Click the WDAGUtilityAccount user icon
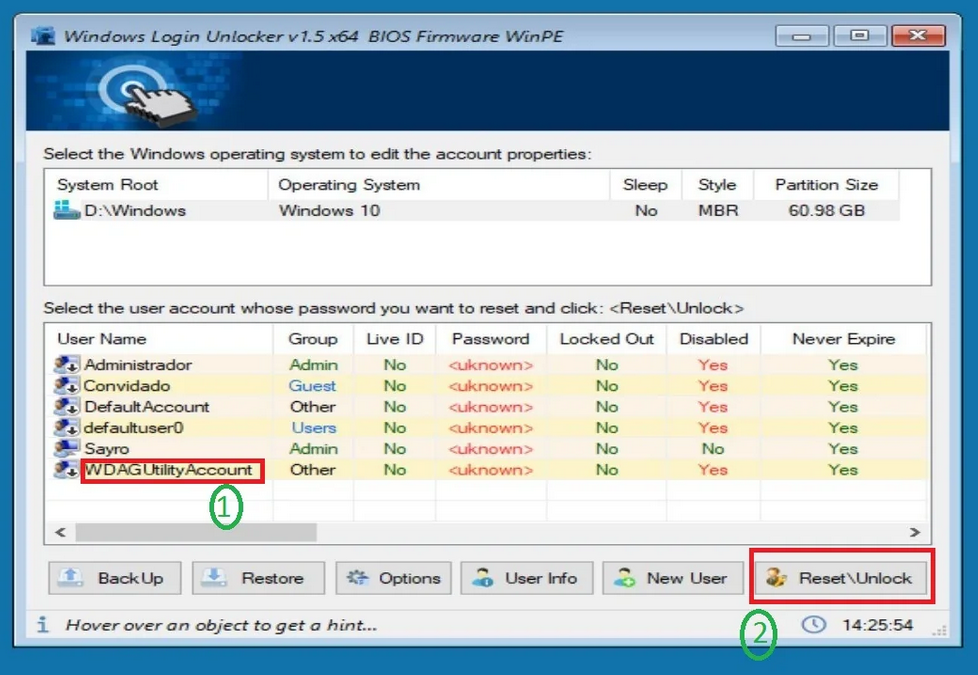Viewport: 978px width, 675px height. [x=66, y=470]
